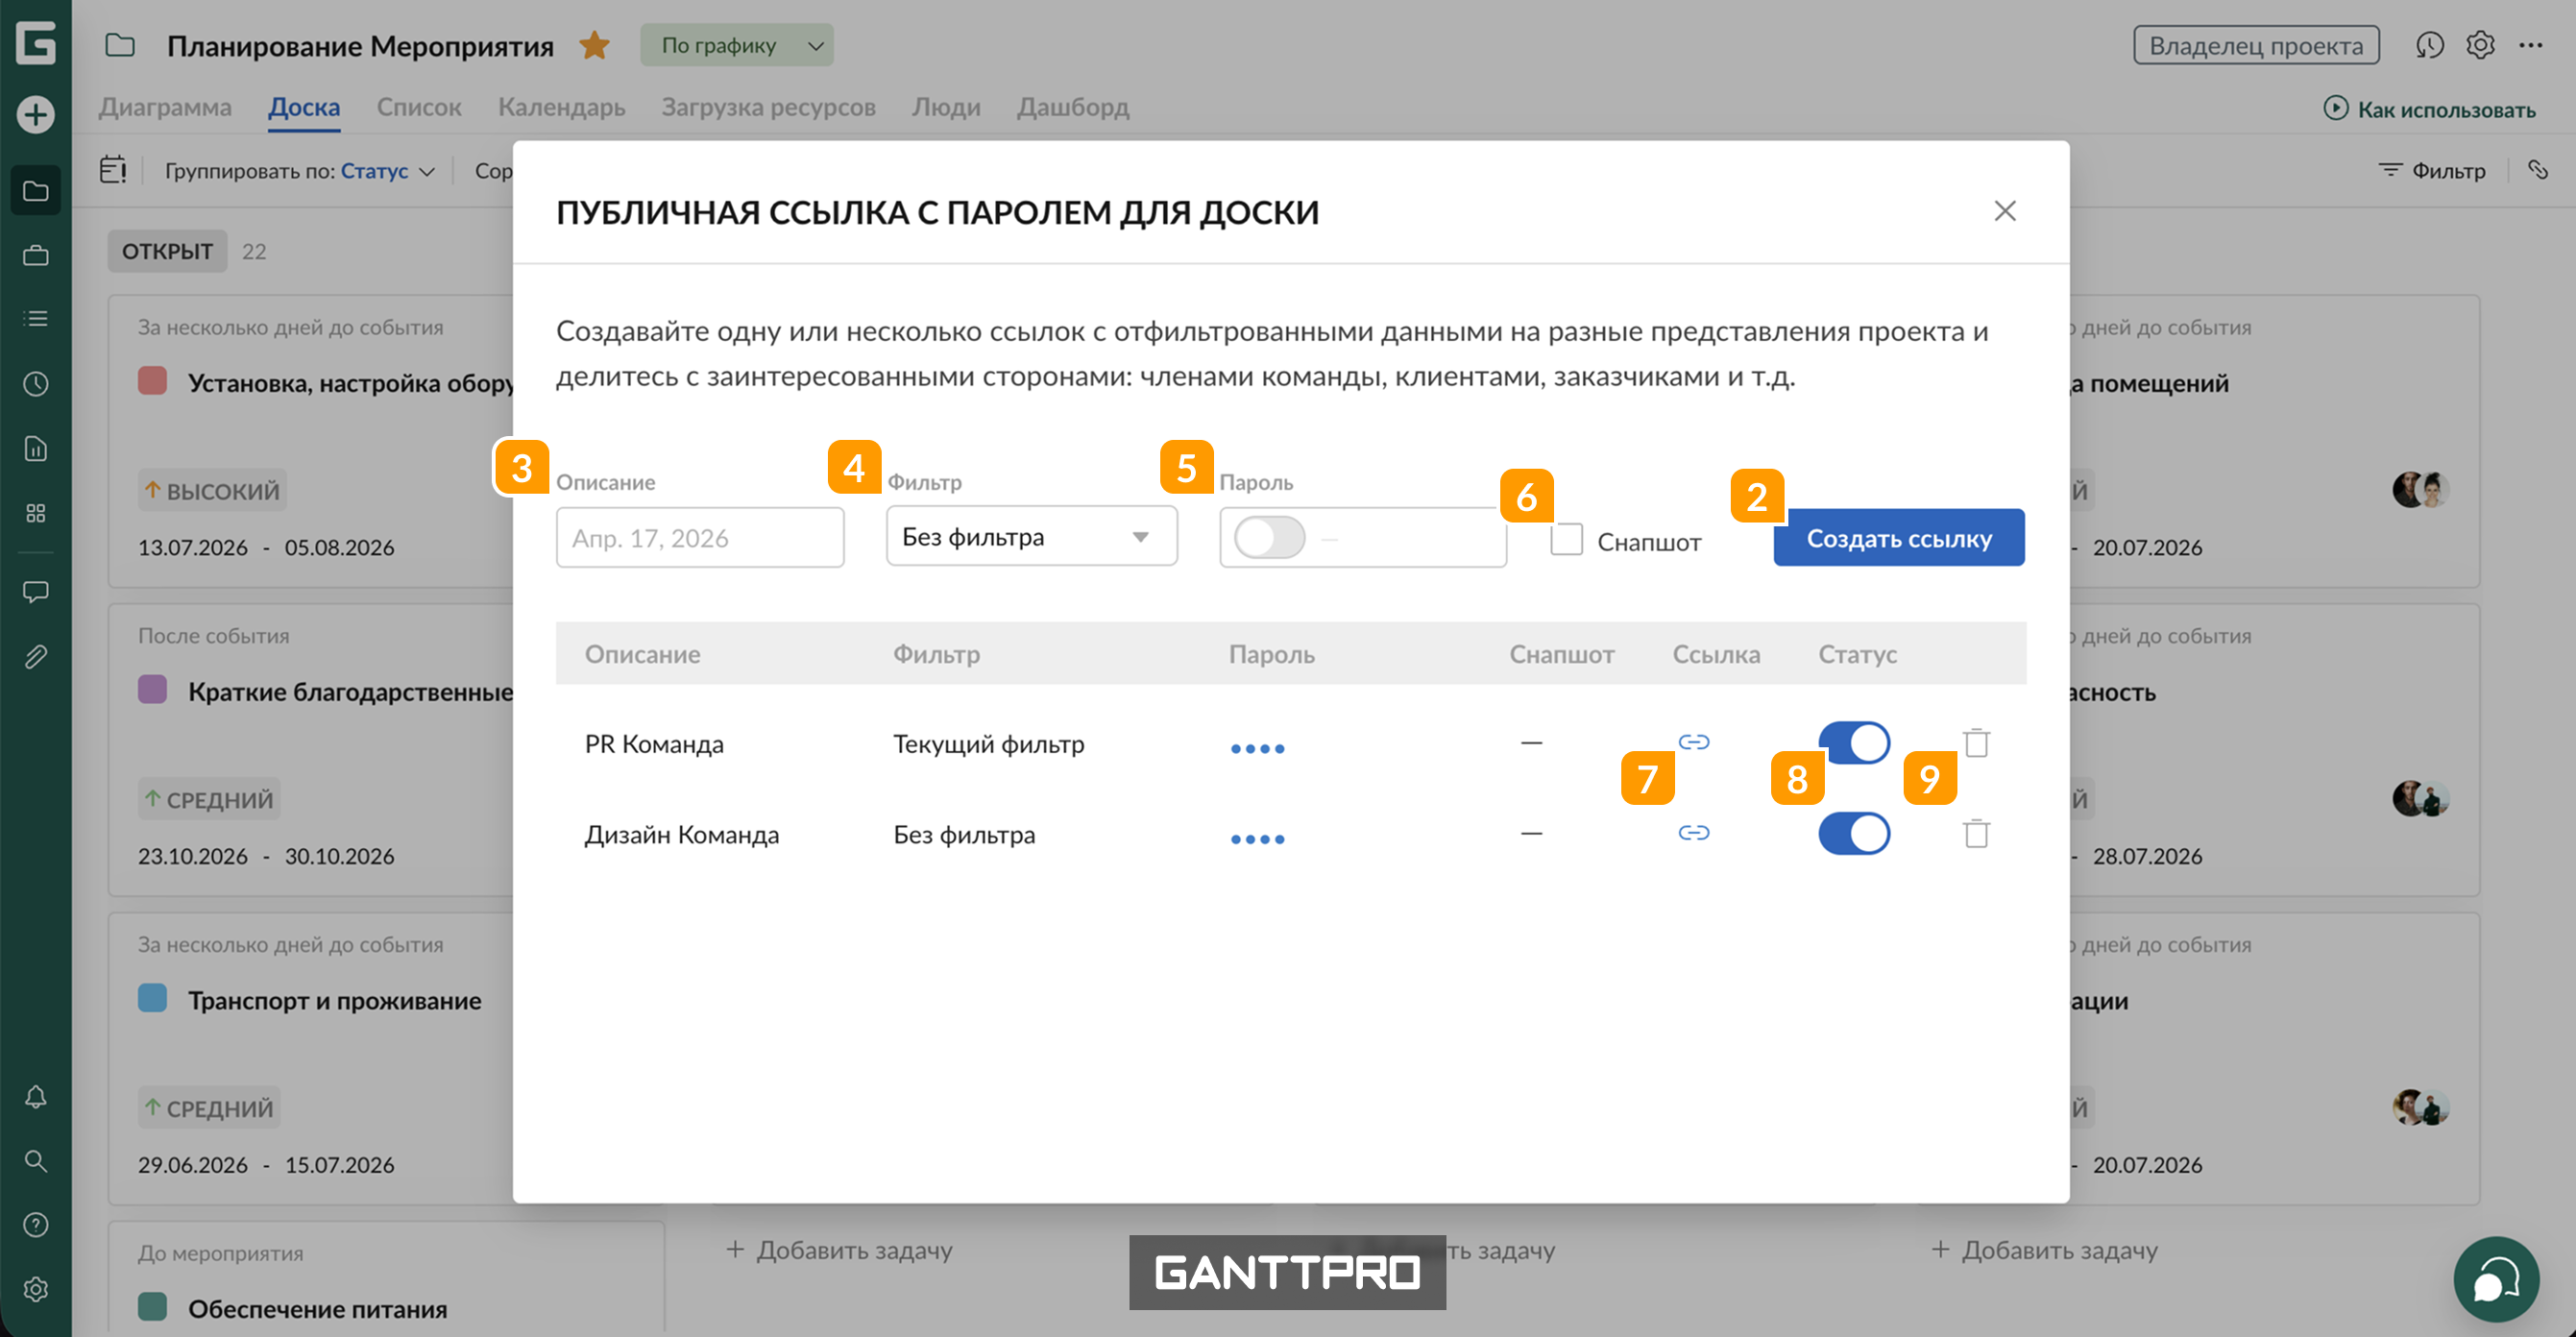Switch to the Календарь tab
This screenshot has height=1337, width=2576.
click(562, 107)
